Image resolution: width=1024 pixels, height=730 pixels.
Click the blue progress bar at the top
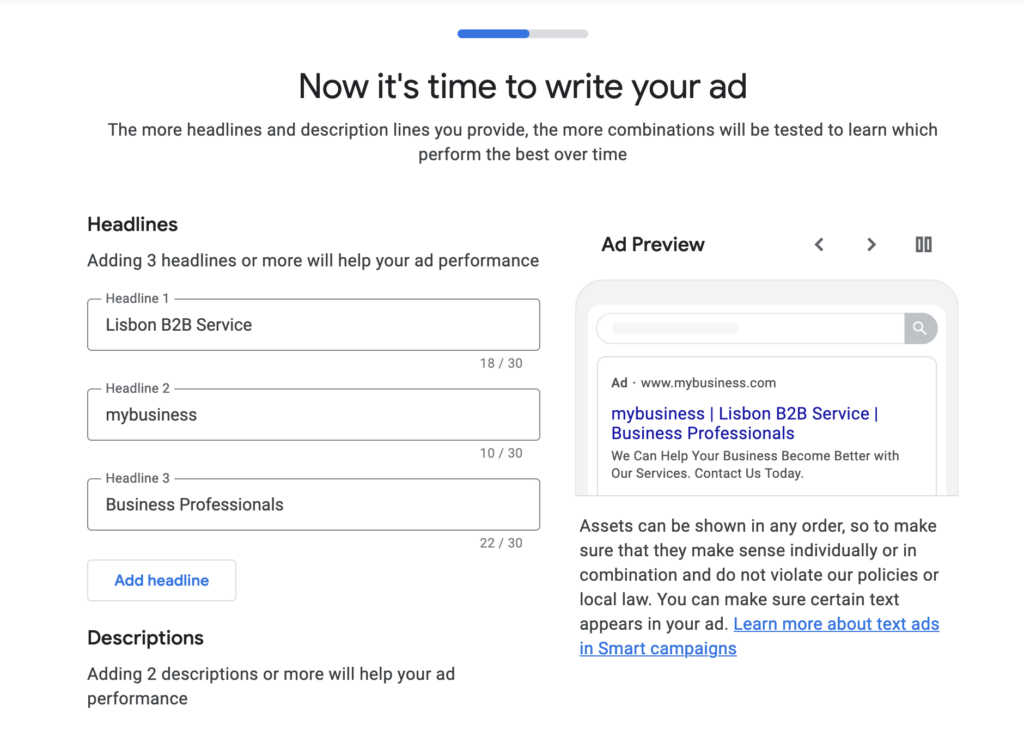pos(492,33)
